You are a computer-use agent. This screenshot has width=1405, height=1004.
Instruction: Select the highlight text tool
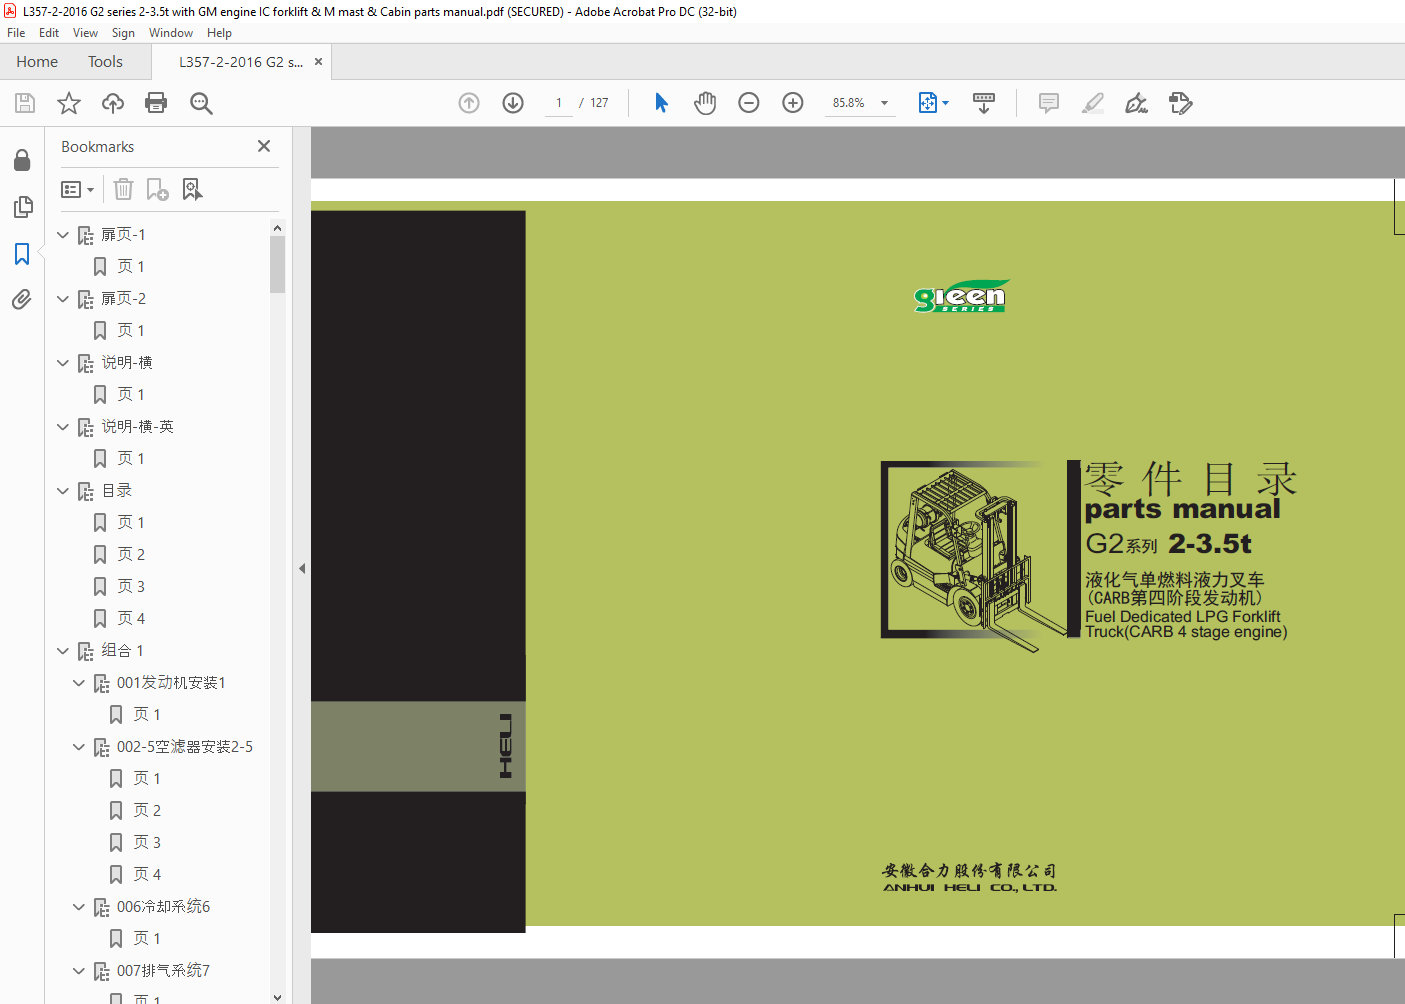point(1093,103)
